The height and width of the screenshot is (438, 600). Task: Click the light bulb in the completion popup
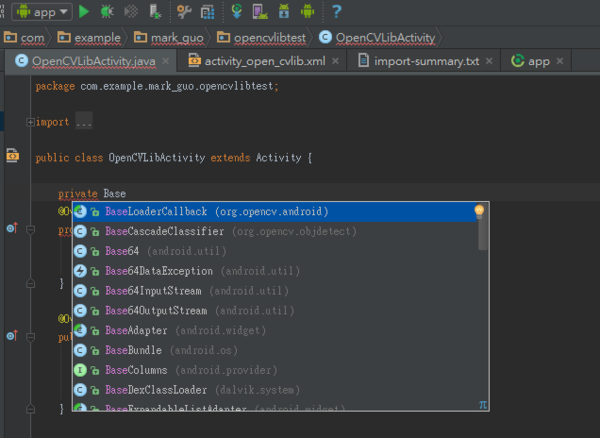pos(479,211)
